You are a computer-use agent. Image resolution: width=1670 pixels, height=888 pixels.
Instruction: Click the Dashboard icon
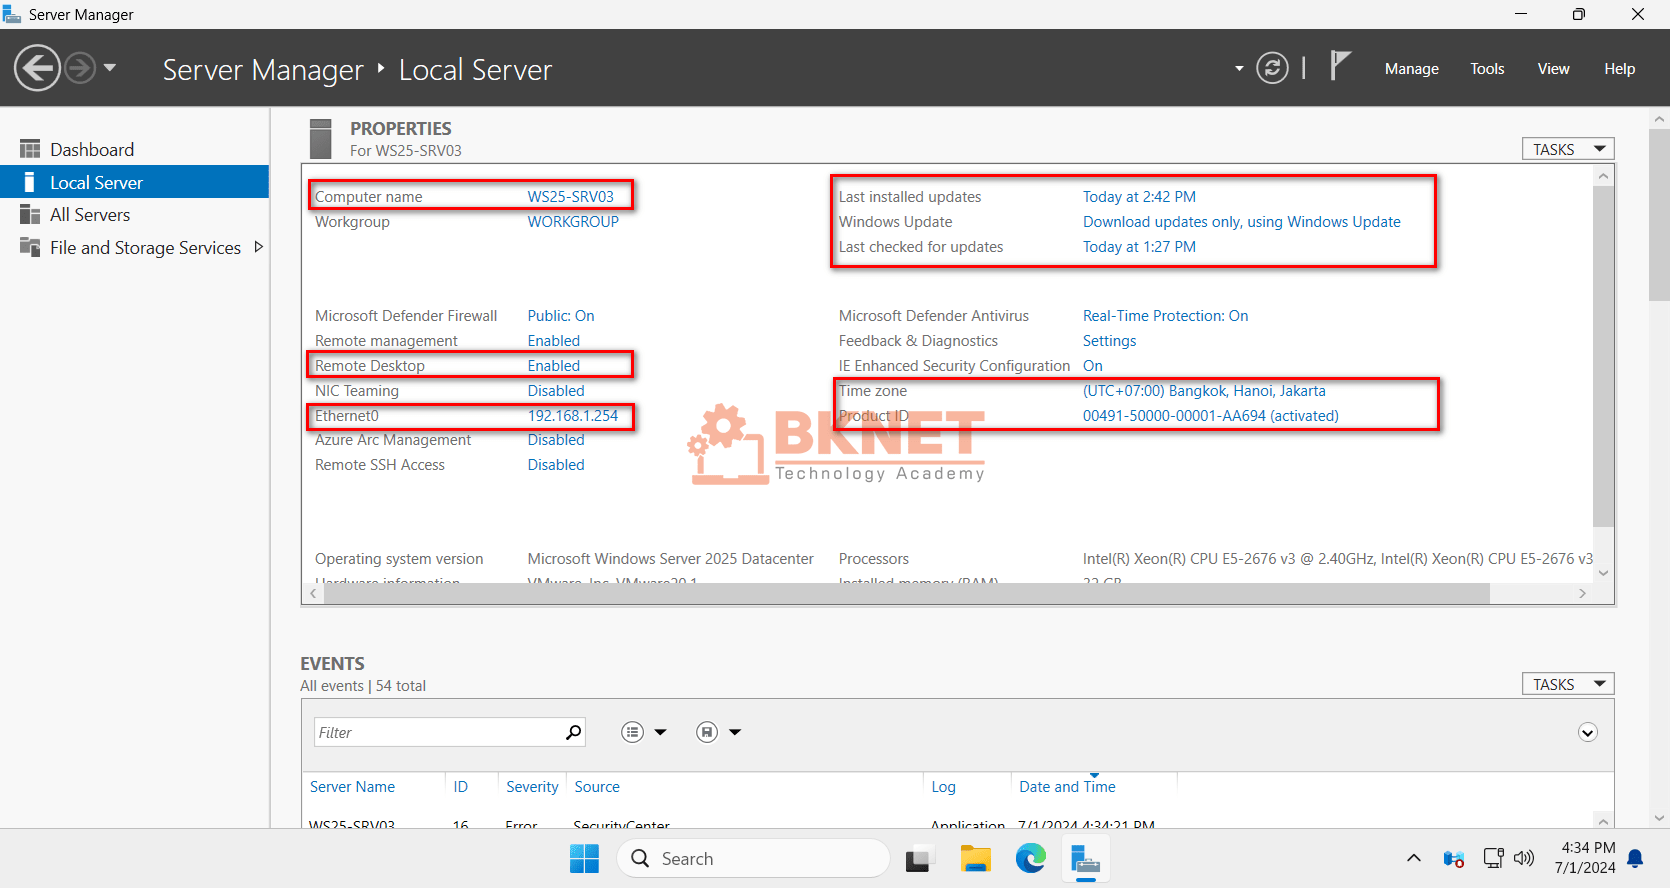point(30,149)
